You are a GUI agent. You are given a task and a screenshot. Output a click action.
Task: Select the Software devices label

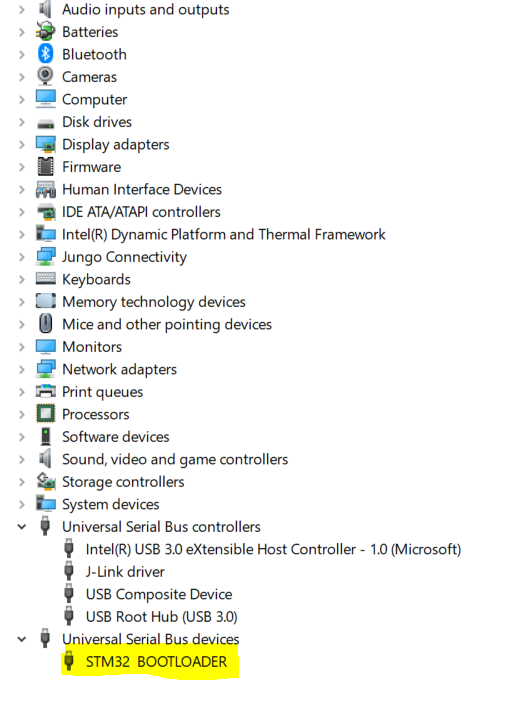pos(116,437)
